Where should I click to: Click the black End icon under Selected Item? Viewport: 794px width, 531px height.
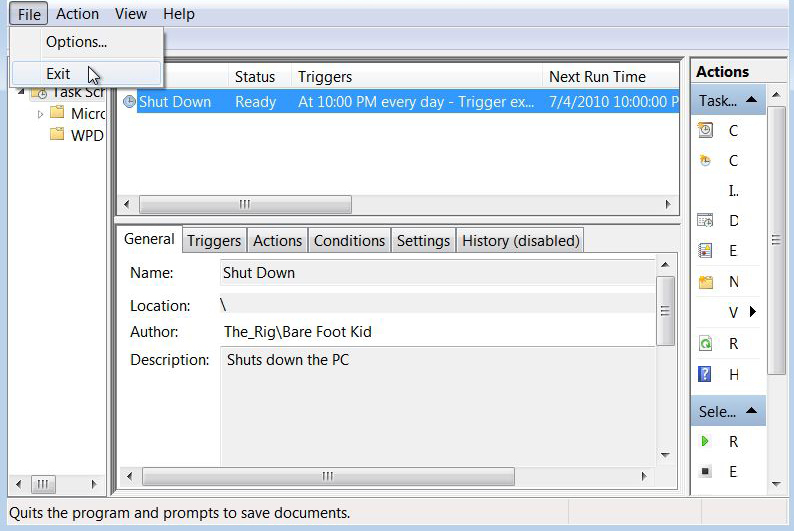[705, 472]
